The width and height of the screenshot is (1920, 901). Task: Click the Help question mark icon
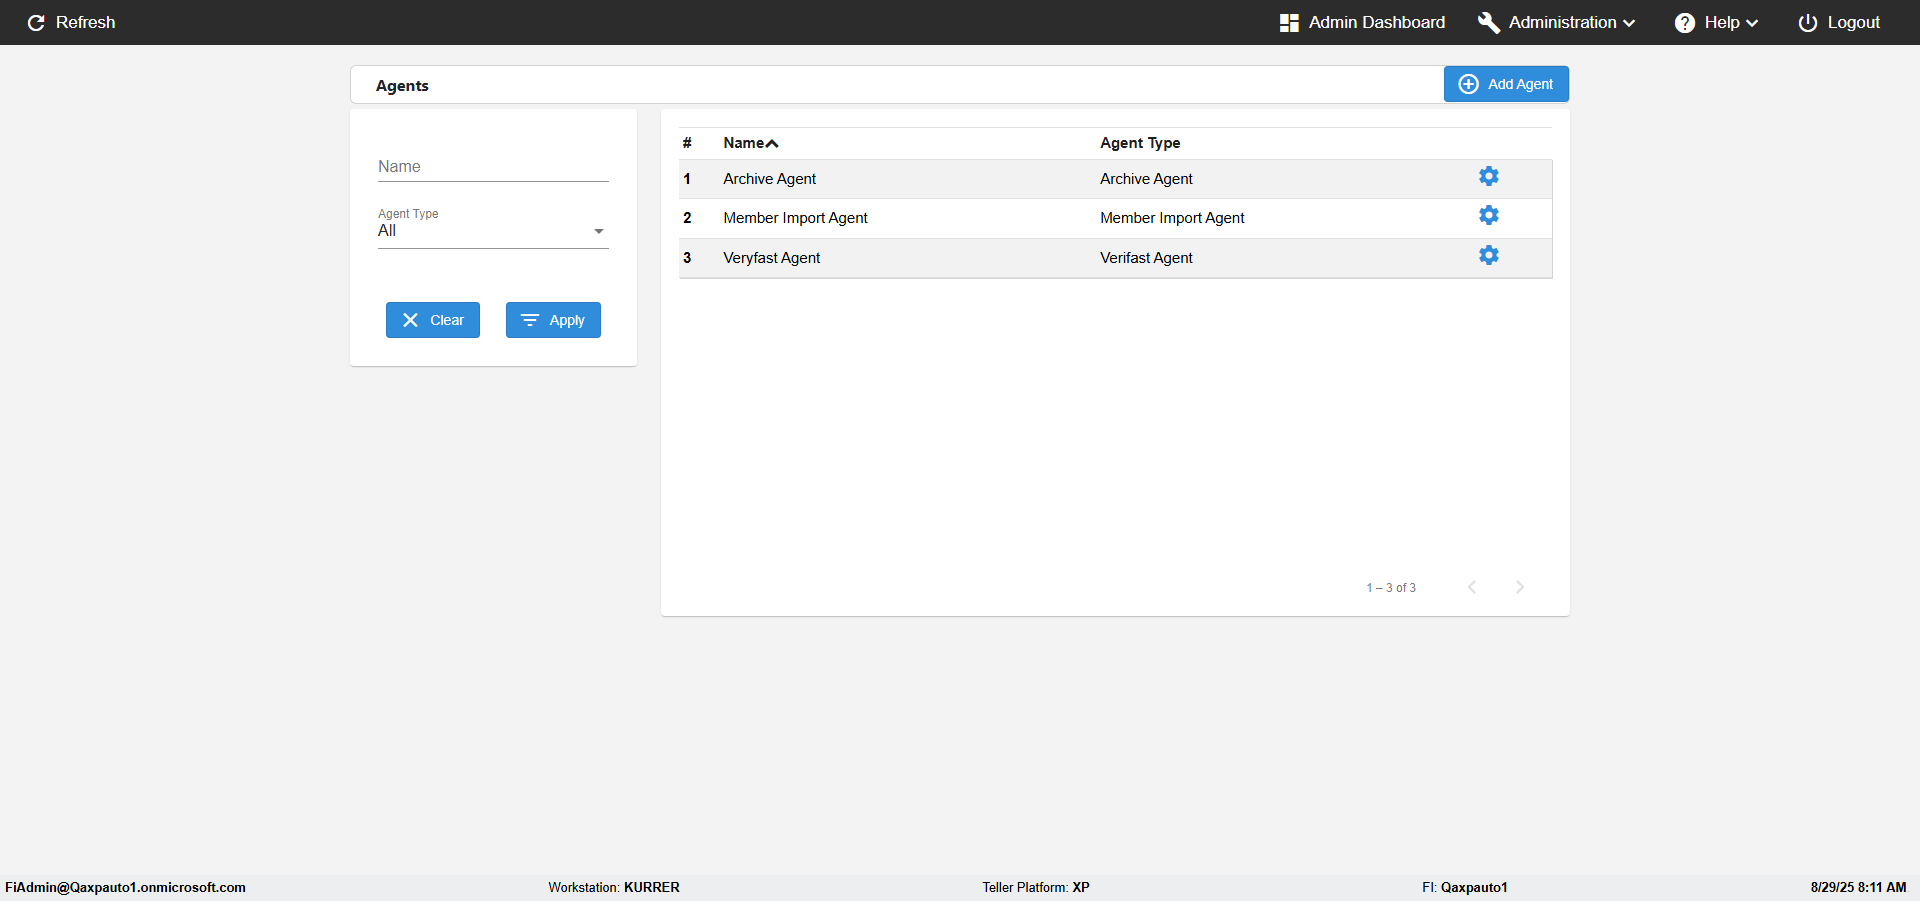1685,22
